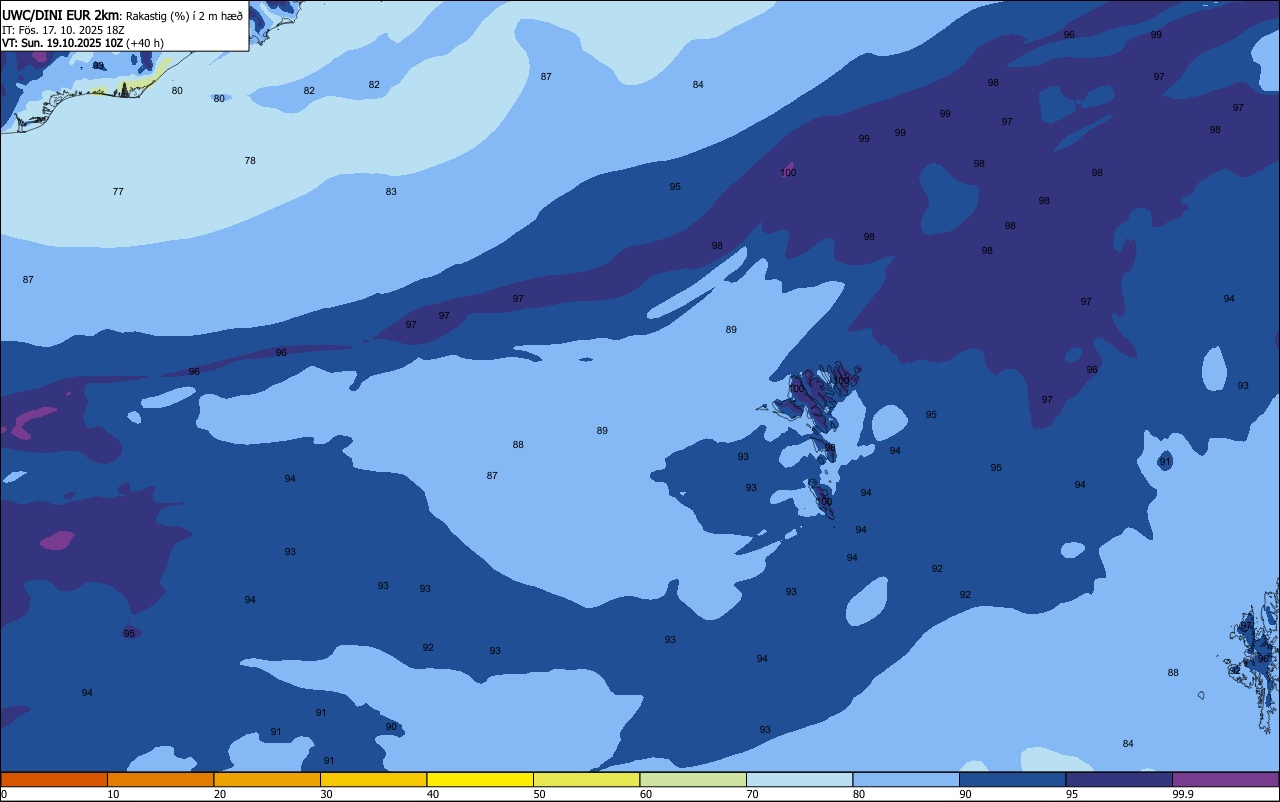Click the legend label '70' under the color bar
1280x802 pixels.
click(753, 794)
